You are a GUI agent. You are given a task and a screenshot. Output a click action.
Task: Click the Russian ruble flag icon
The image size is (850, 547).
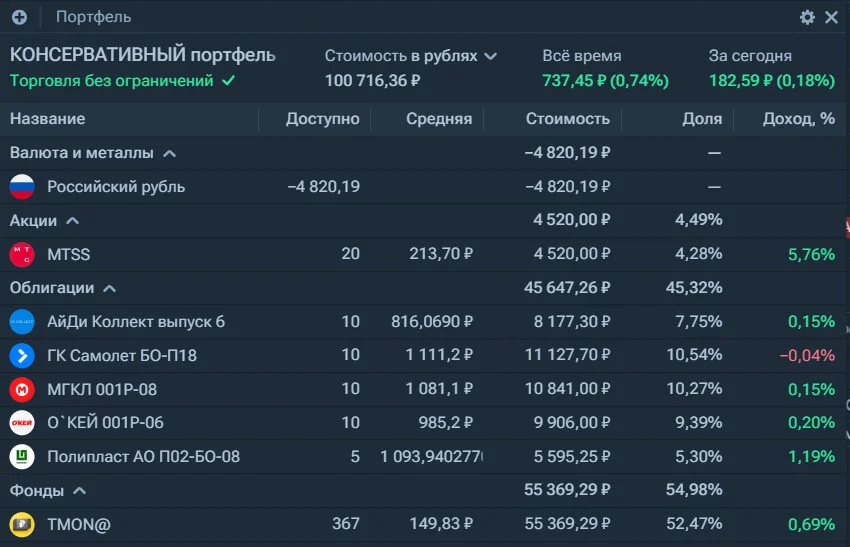tap(22, 186)
